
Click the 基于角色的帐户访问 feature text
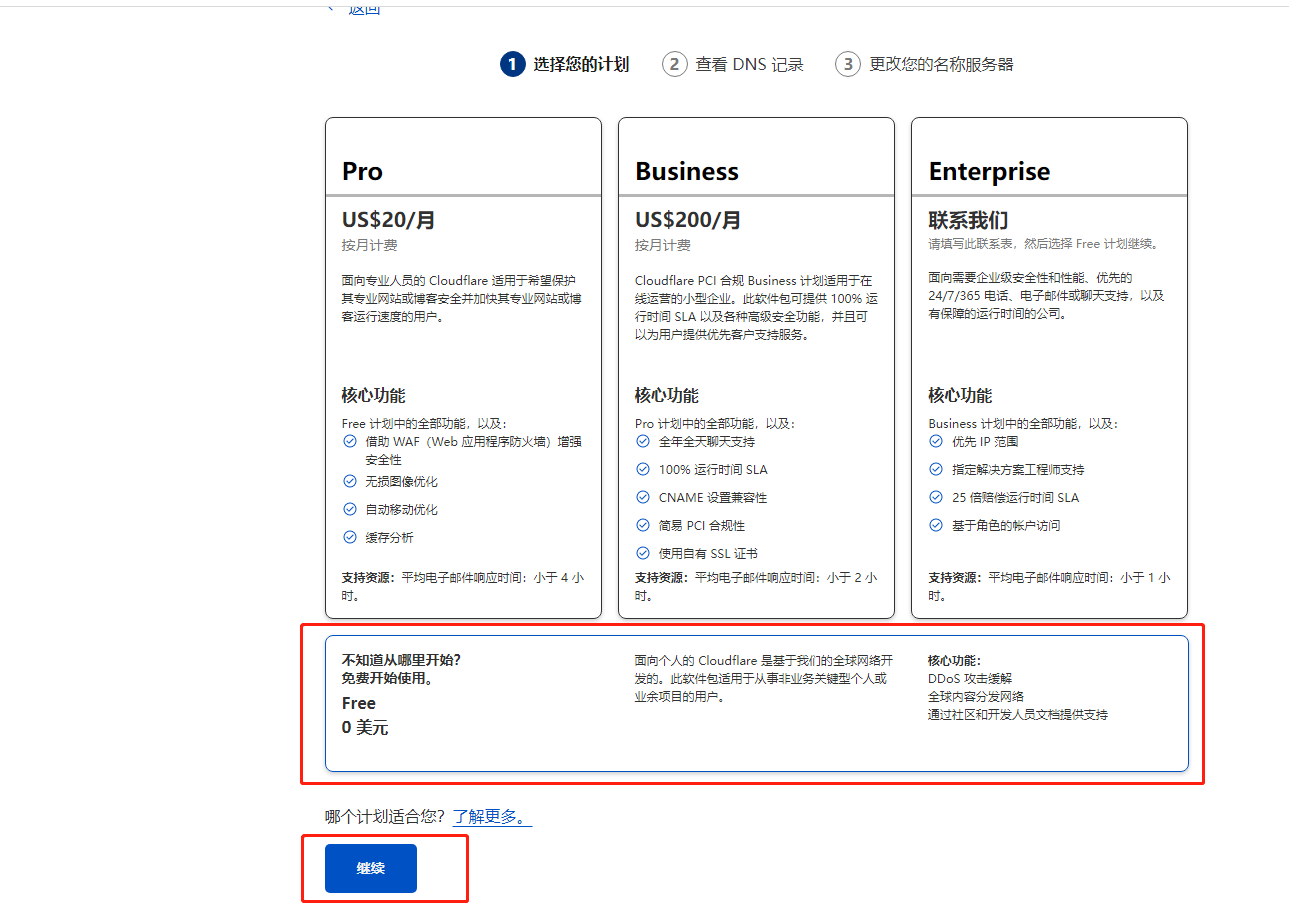pyautogui.click(x=1006, y=525)
